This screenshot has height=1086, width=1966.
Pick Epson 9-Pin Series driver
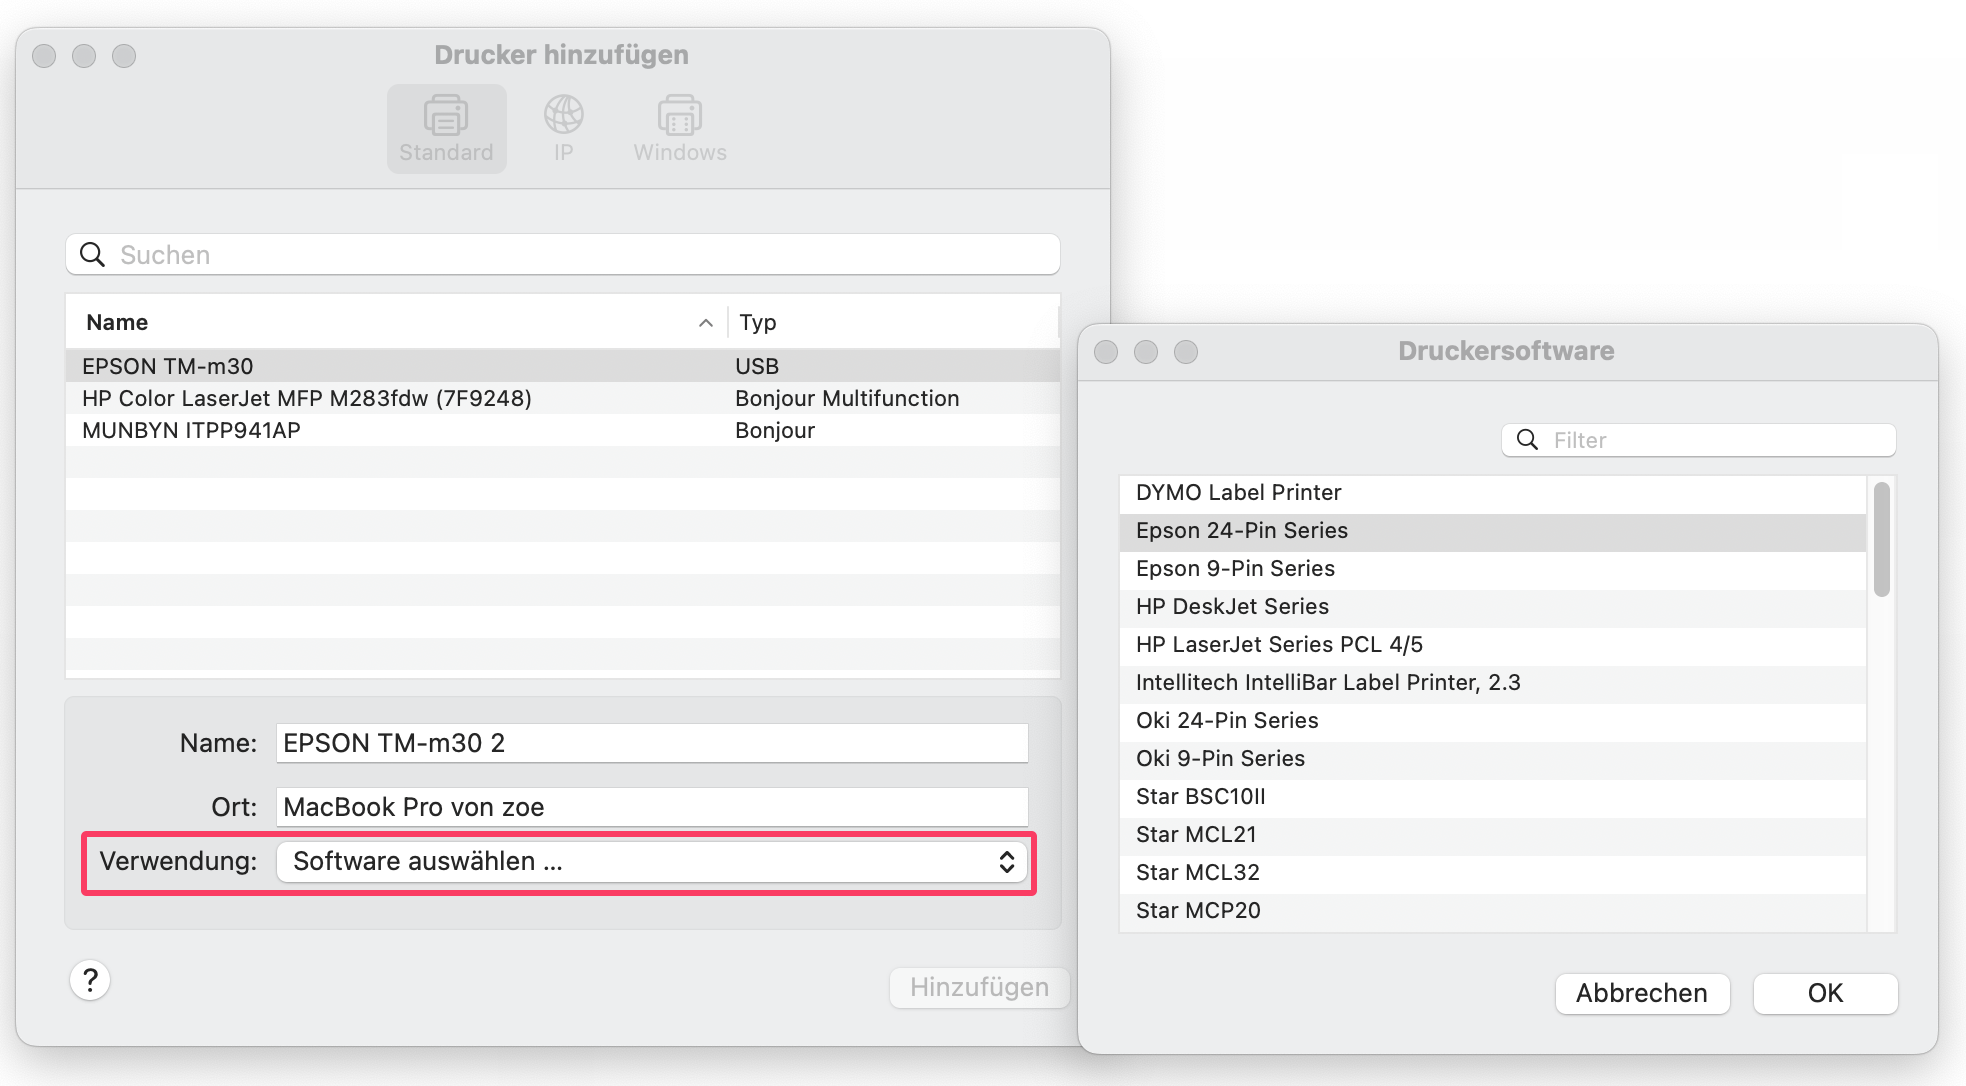tap(1235, 568)
